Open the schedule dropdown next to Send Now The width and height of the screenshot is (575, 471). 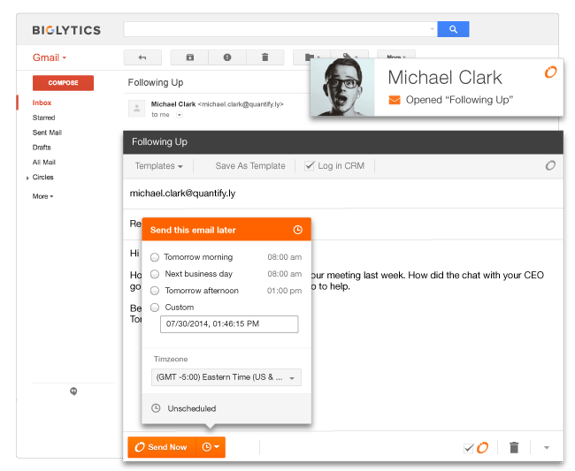pyautogui.click(x=210, y=447)
